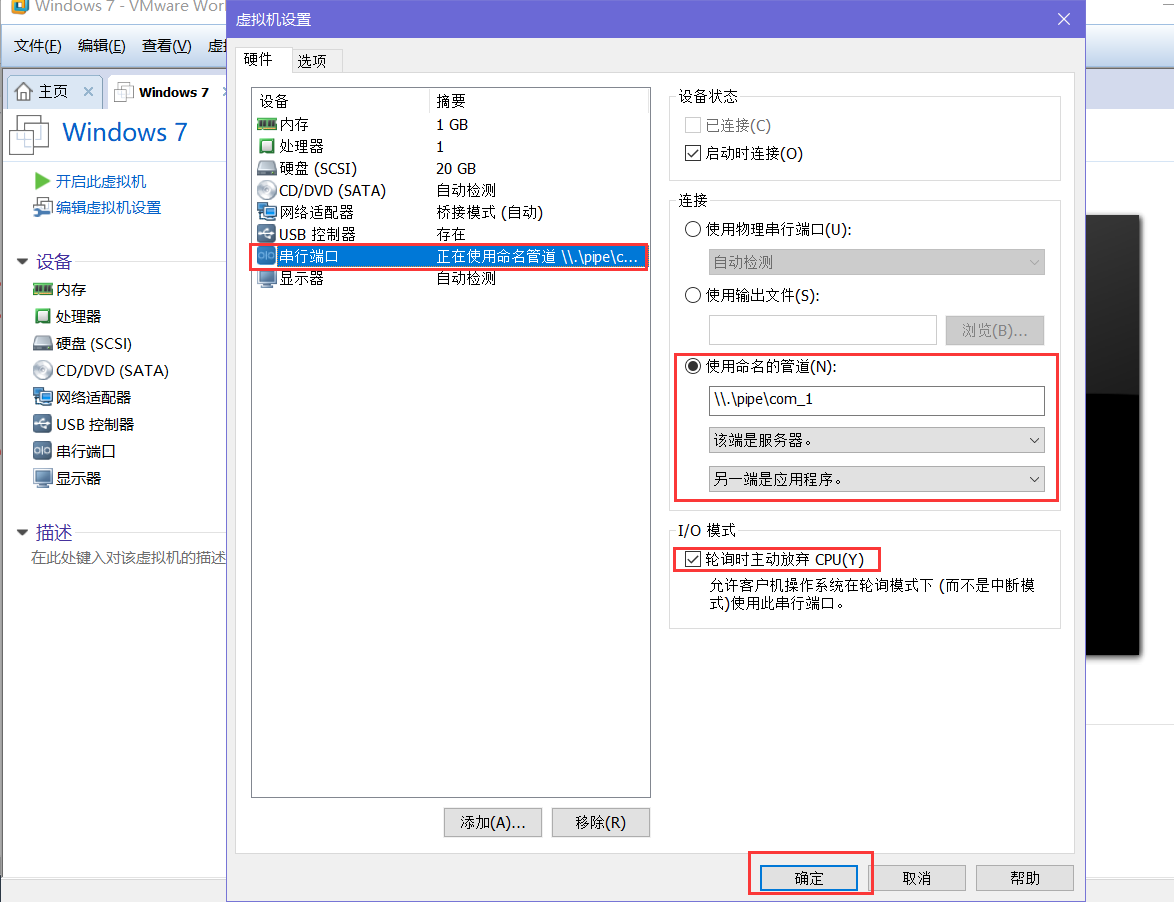Click the network adapter icon in the dialog list
Screen dimensions: 1174x902
click(x=267, y=212)
